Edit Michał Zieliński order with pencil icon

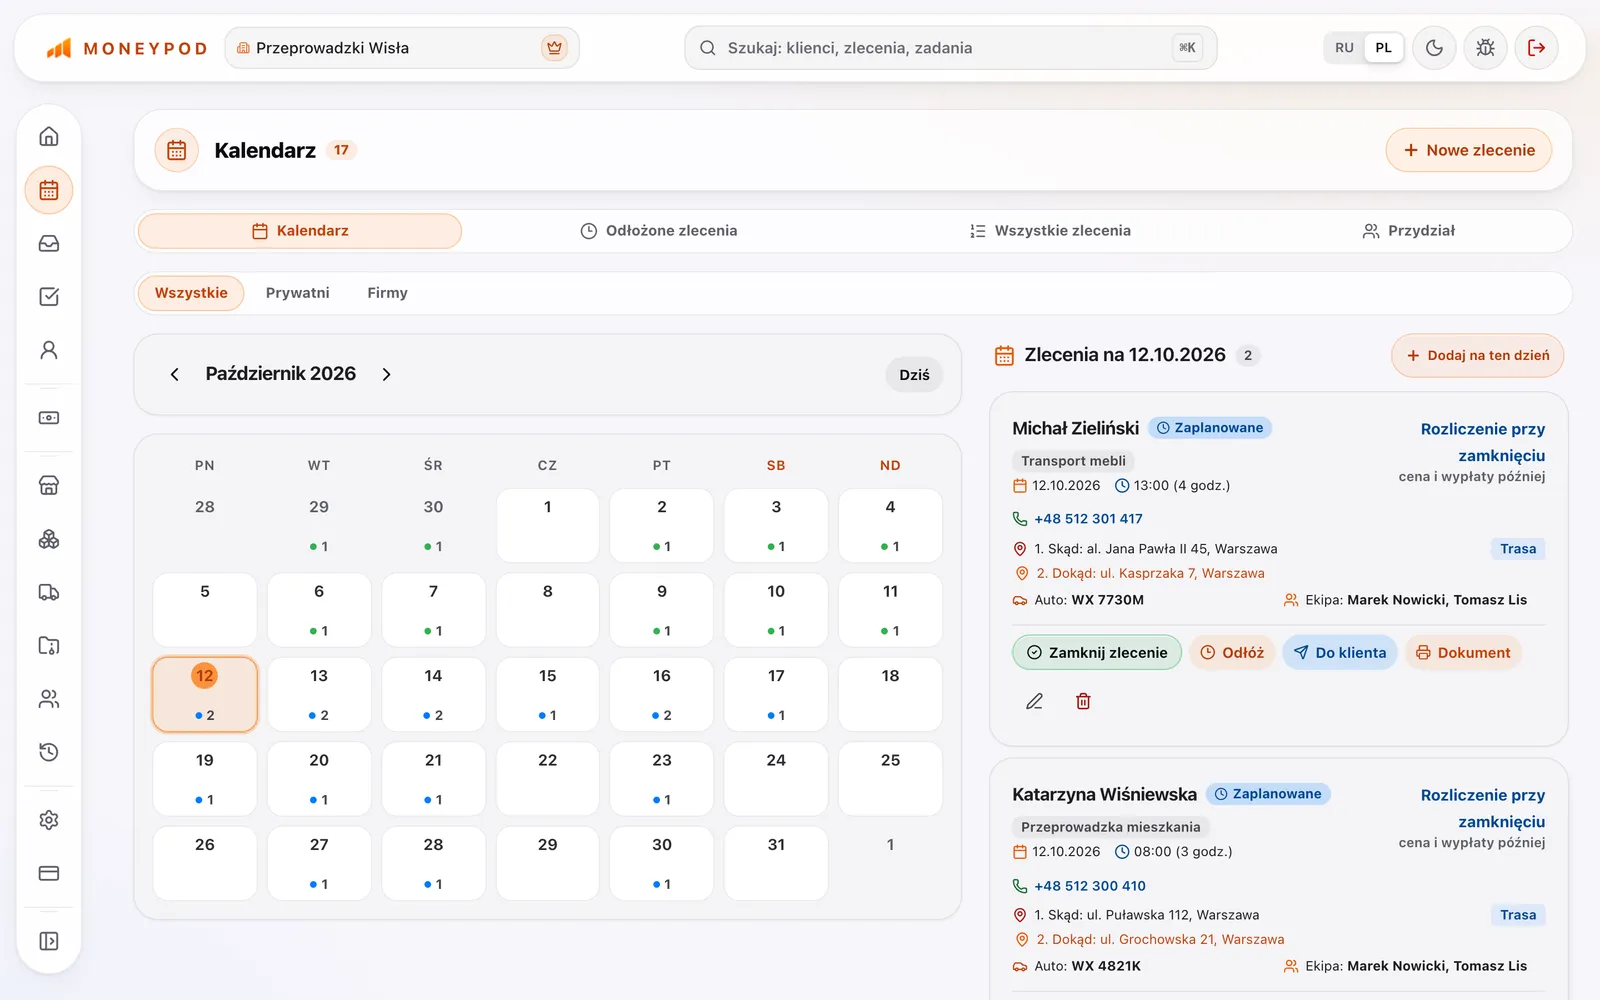1035,702
